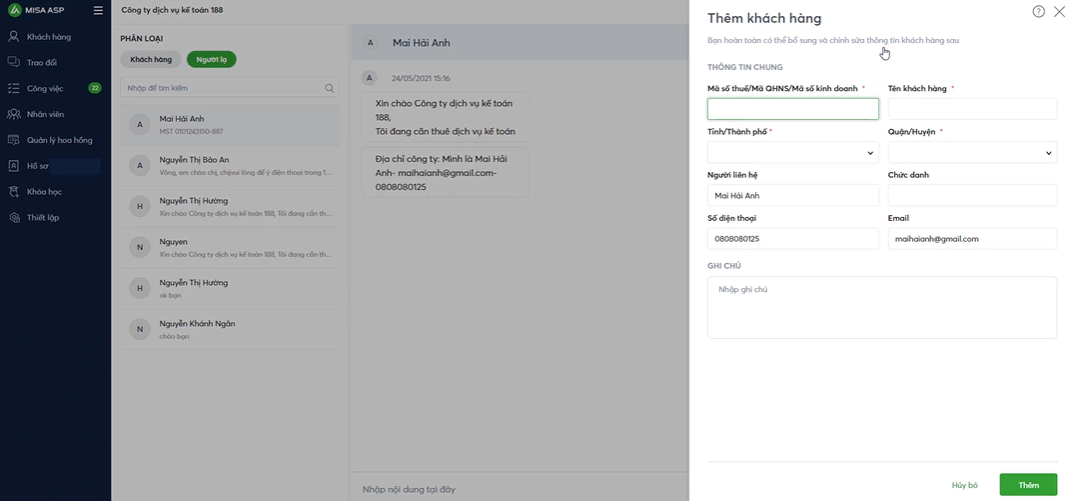Screen dimensions: 1074x501
Task: Click the Tên khách hàng input field
Action: pyautogui.click(x=971, y=109)
